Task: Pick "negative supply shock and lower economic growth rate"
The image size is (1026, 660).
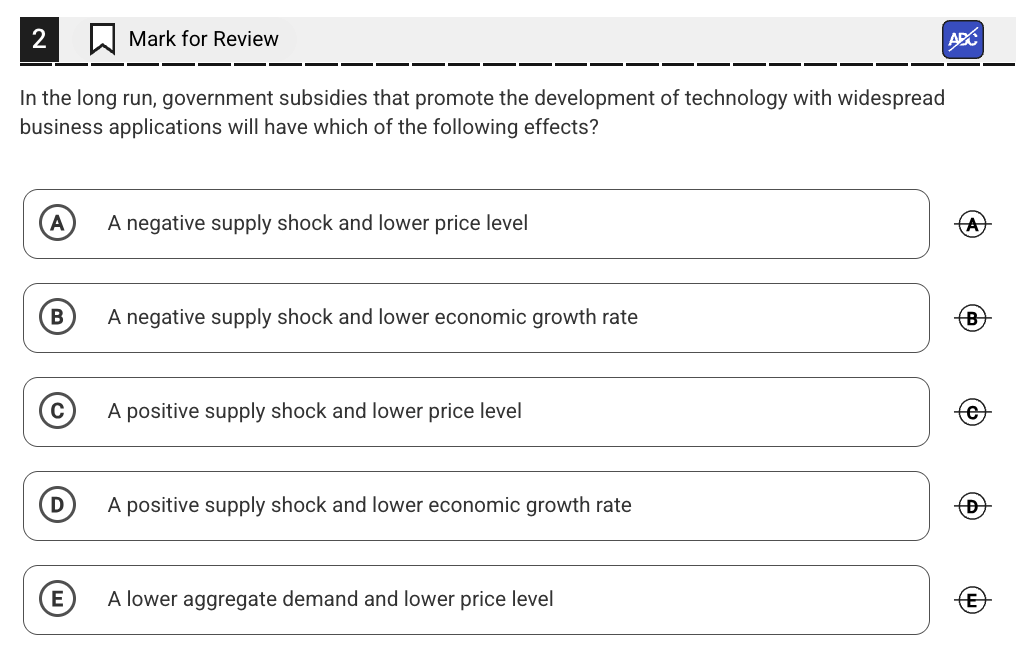Action: pyautogui.click(x=373, y=317)
